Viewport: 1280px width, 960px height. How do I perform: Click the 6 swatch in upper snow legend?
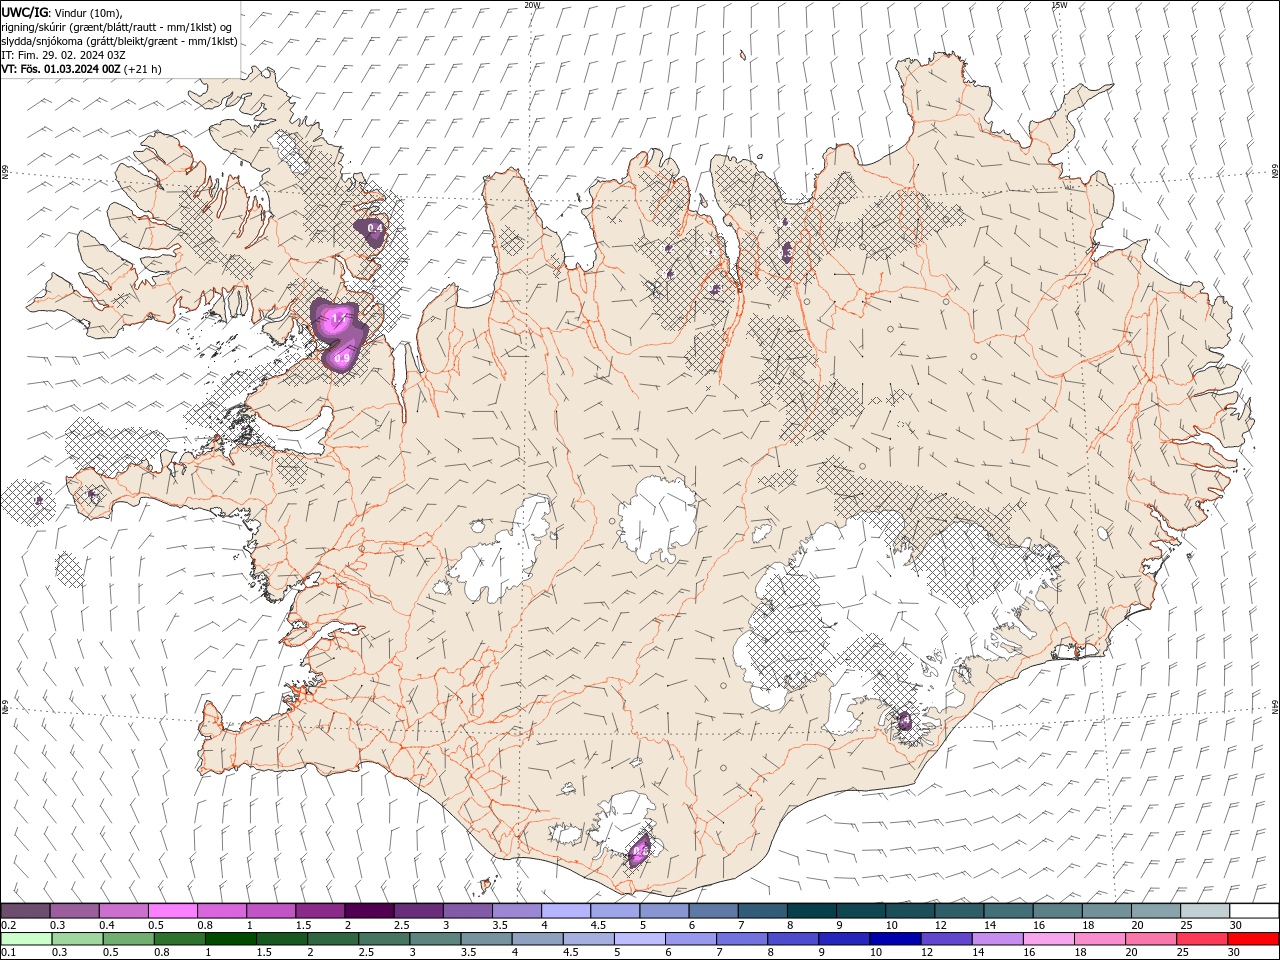712,911
